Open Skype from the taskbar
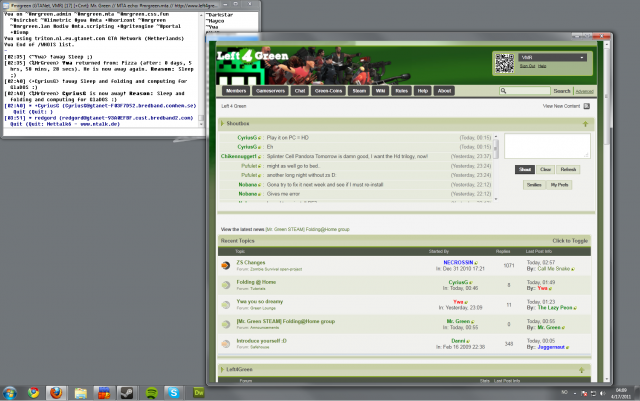Screen dimensions: 640x401 click(x=174, y=393)
